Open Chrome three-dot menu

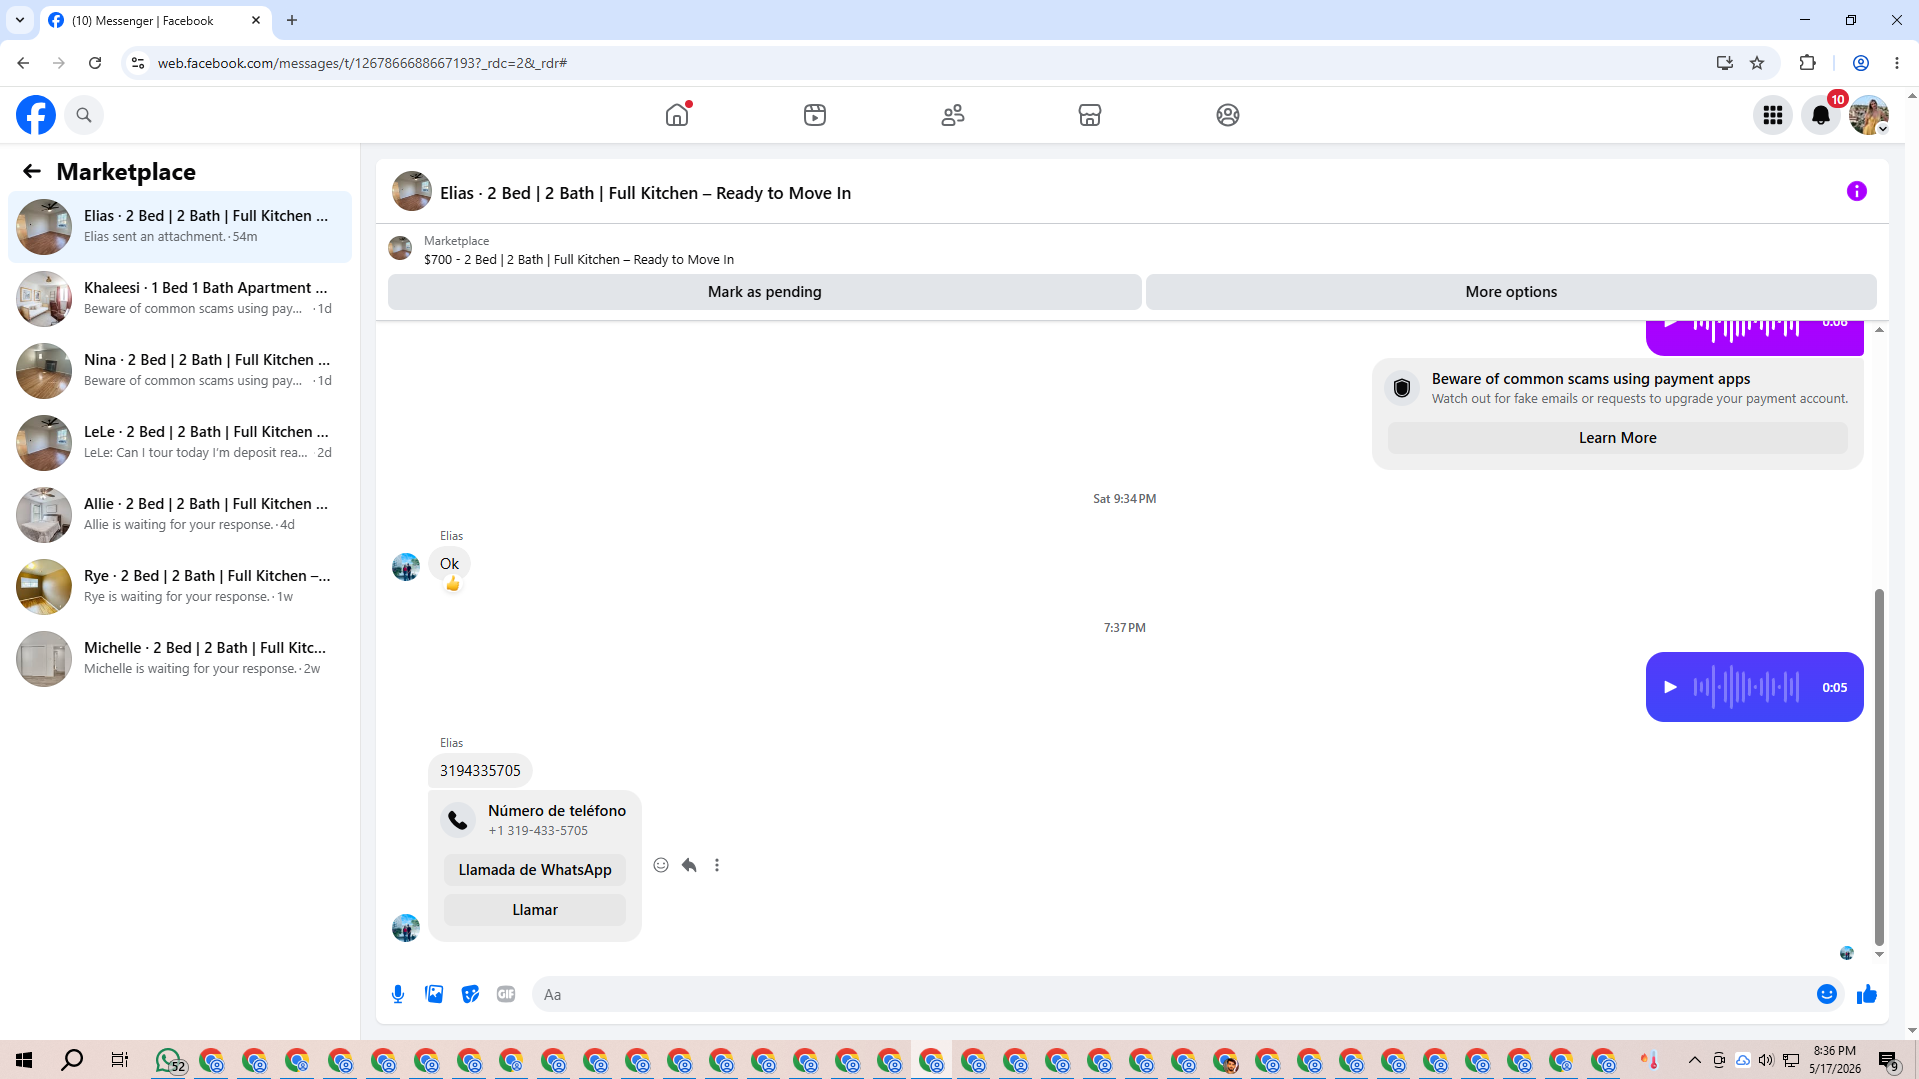(x=1897, y=63)
